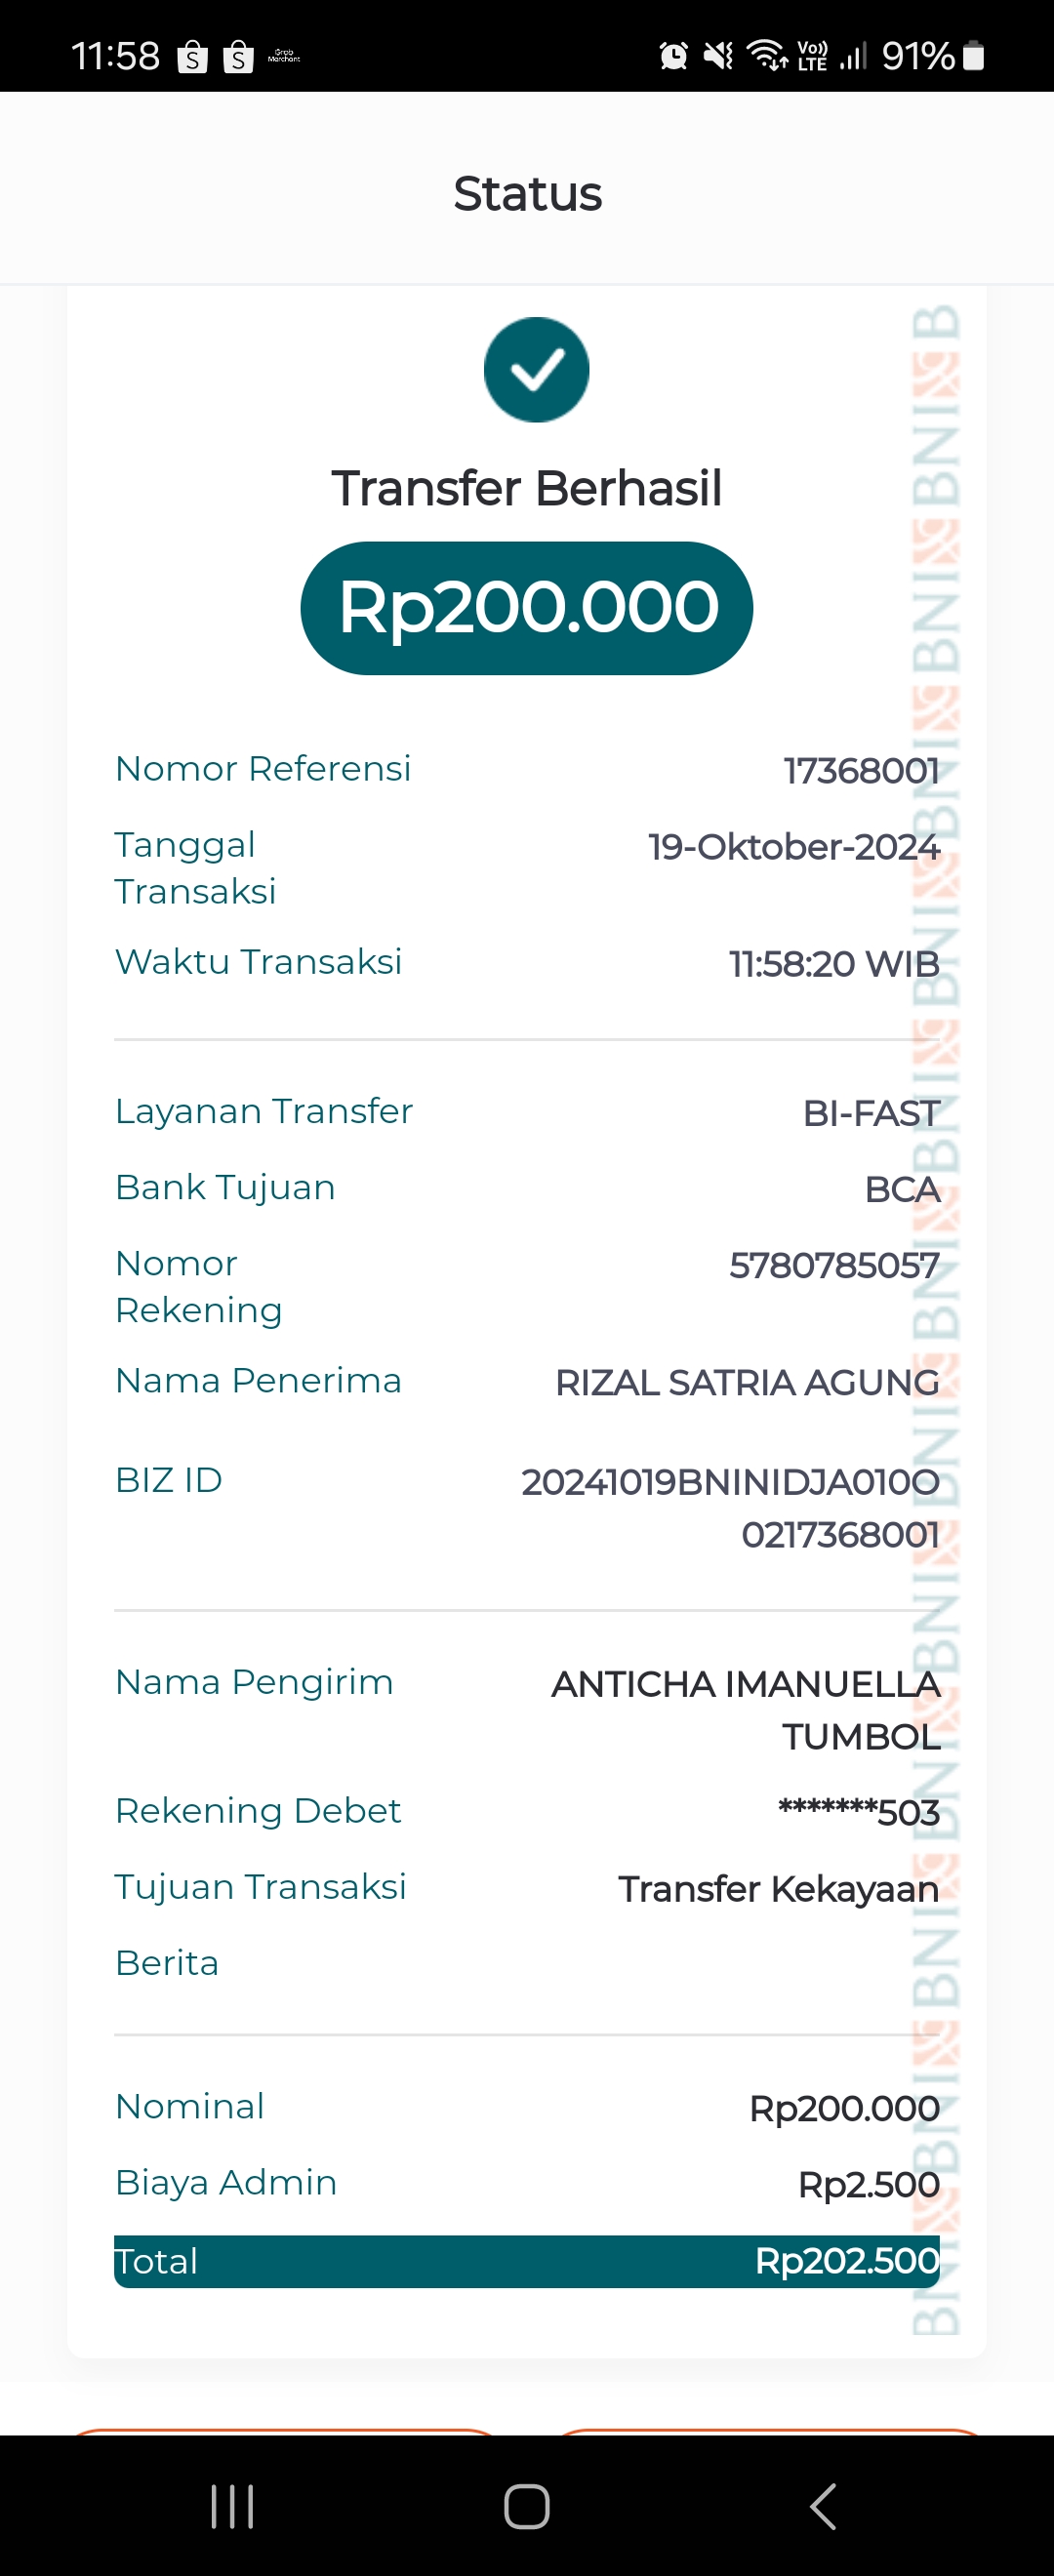Screen dimensions: 1054x2576
Task: Tap recipient name RIZAL SATRIA AGUNG
Action: tap(747, 1383)
